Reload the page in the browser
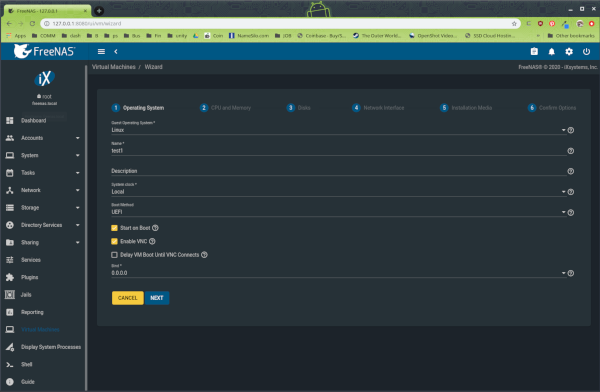600x392 pixels. tap(33, 24)
